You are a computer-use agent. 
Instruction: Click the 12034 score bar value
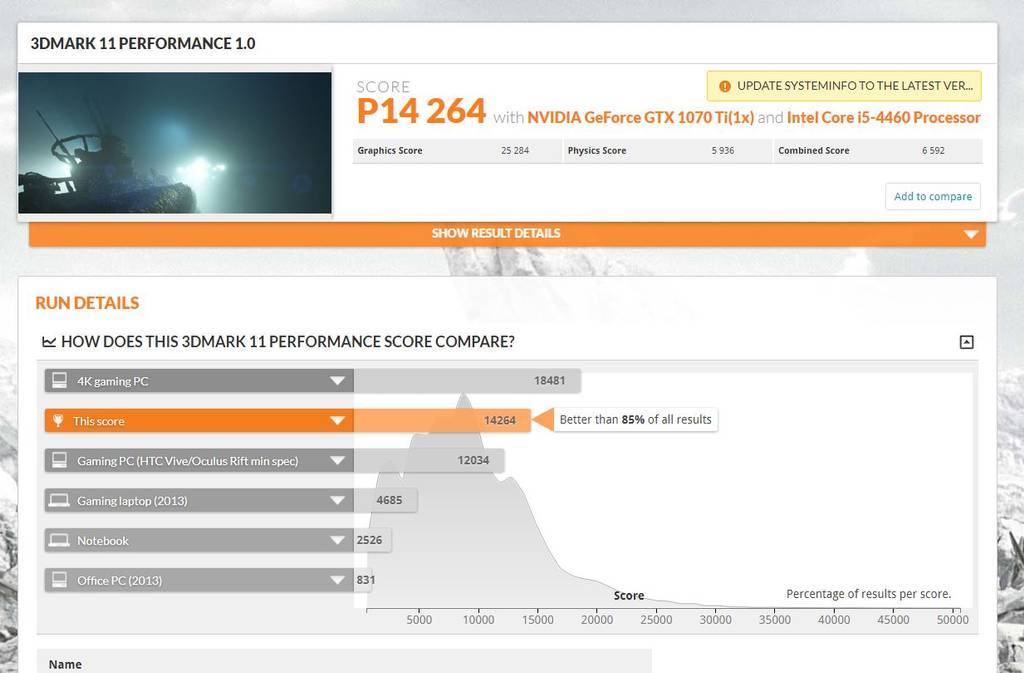[x=473, y=460]
